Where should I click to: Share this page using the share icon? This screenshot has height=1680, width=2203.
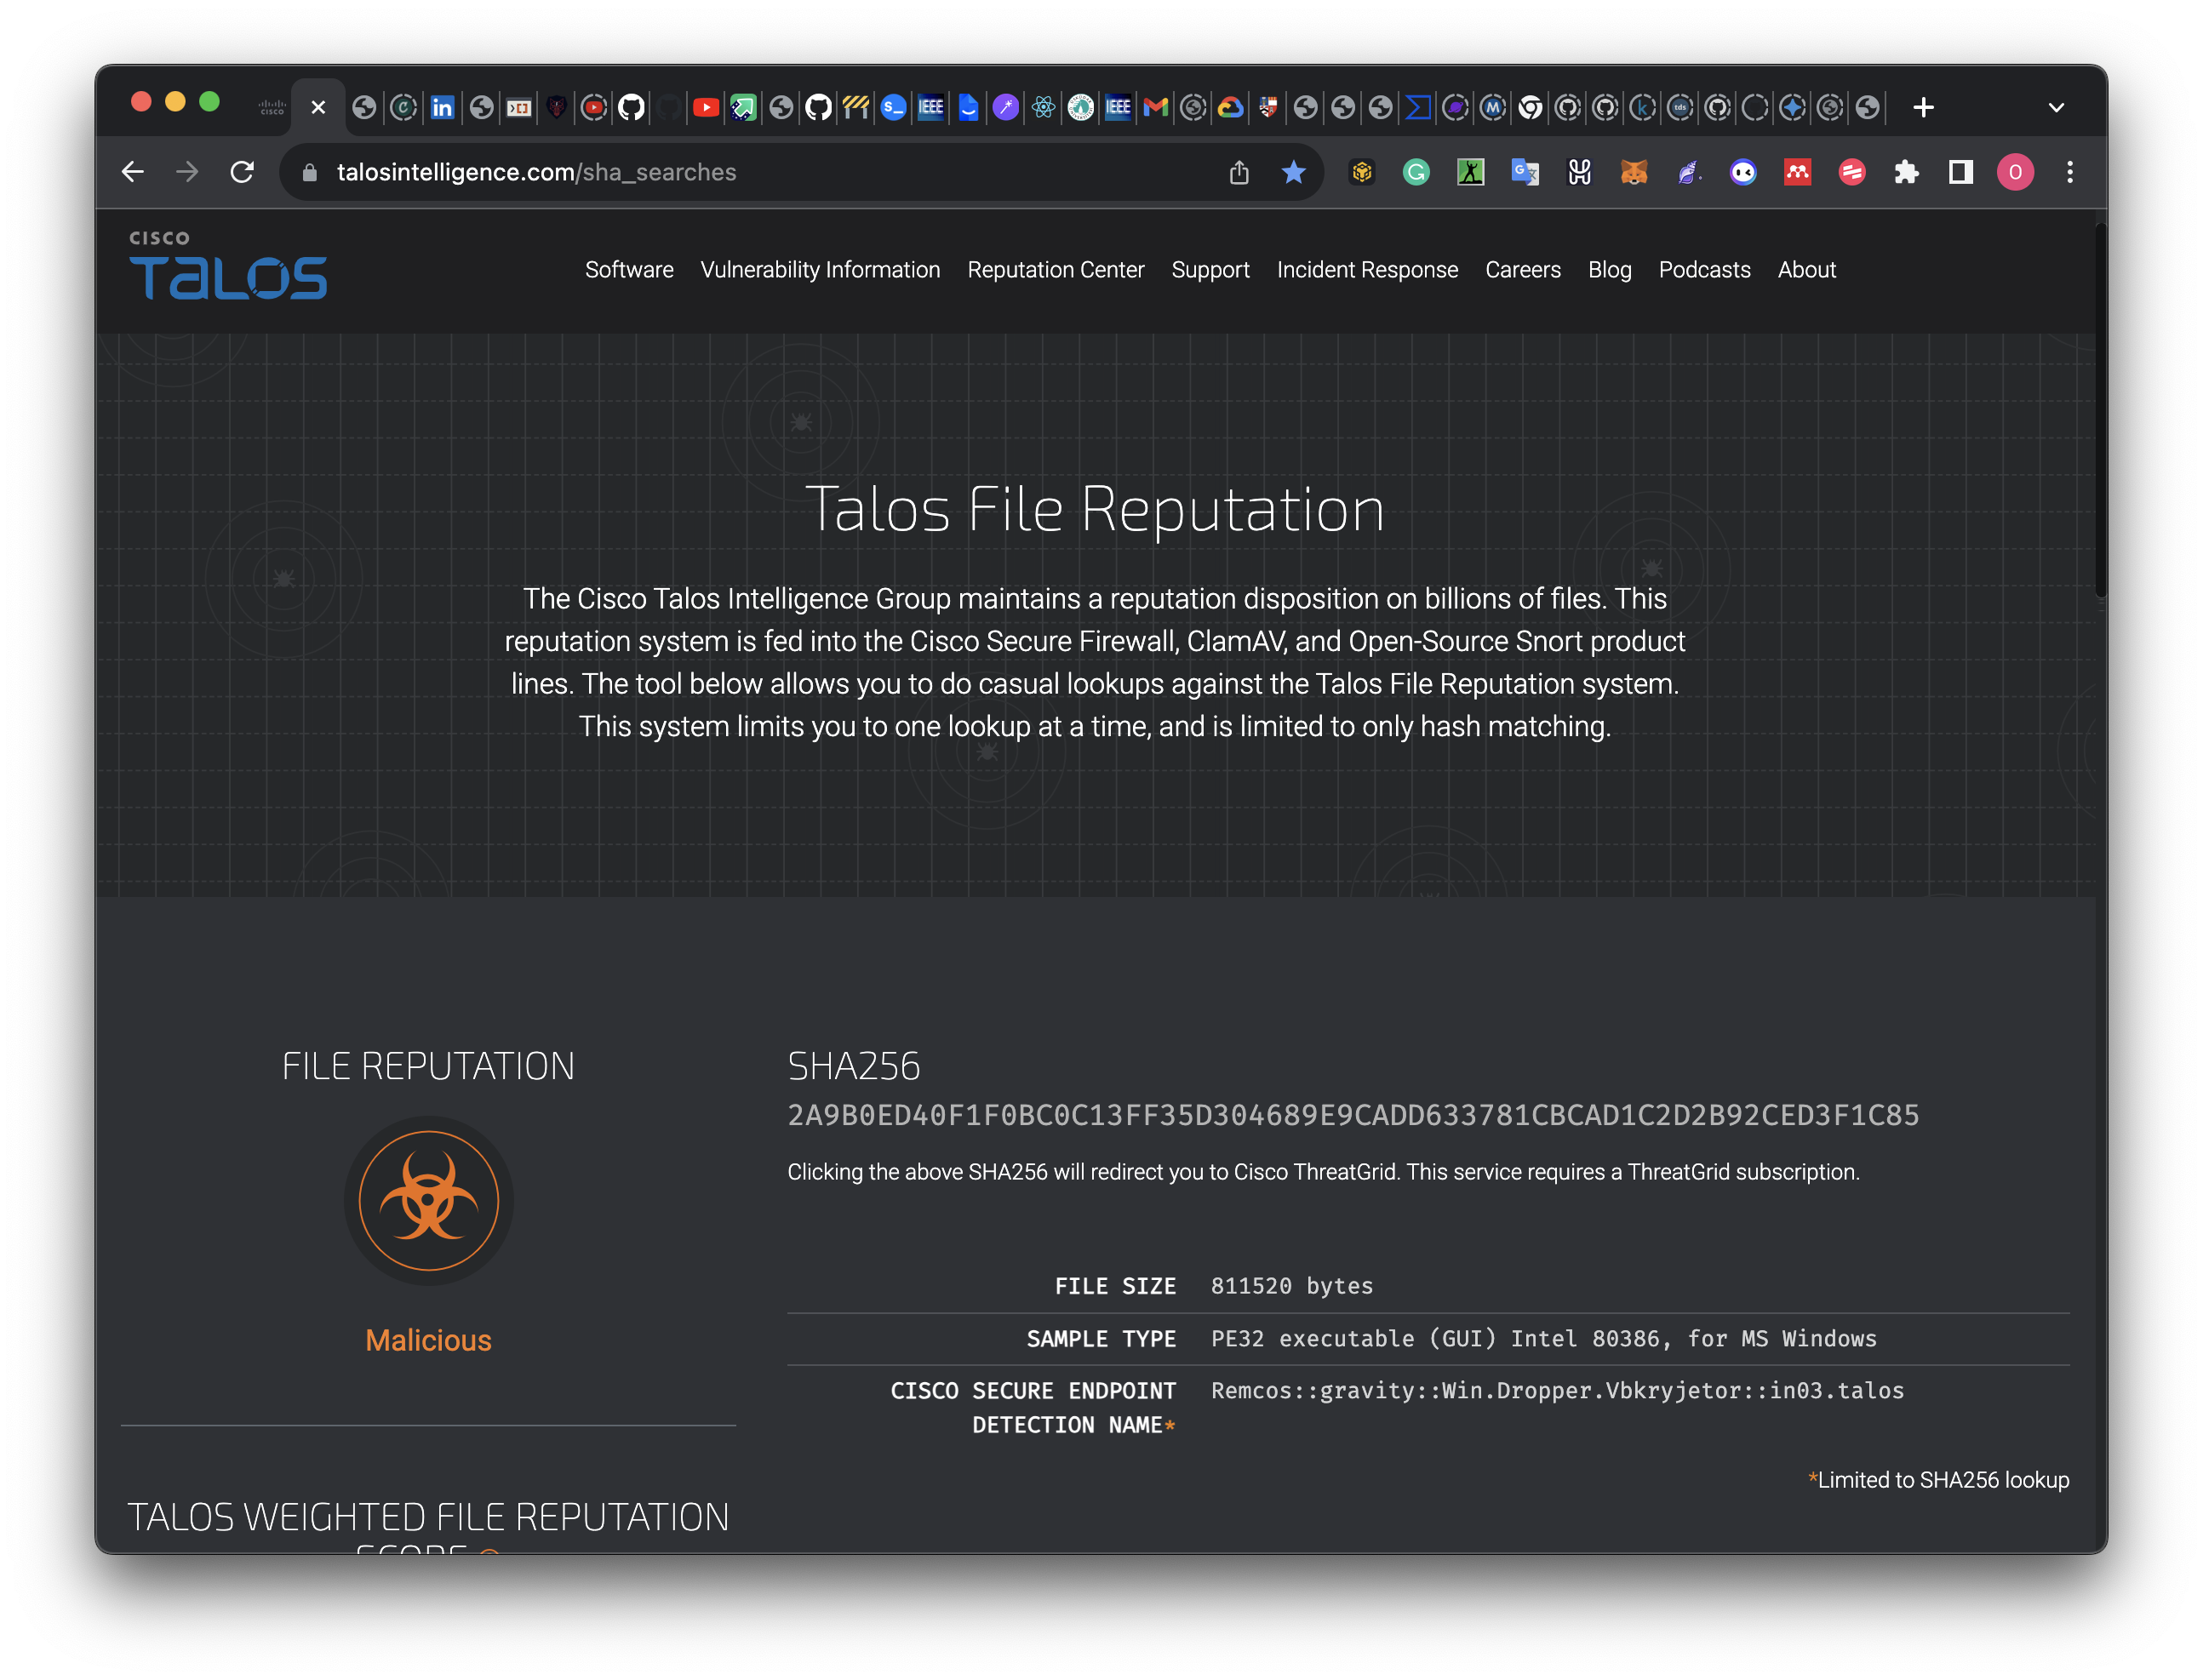click(x=1239, y=172)
